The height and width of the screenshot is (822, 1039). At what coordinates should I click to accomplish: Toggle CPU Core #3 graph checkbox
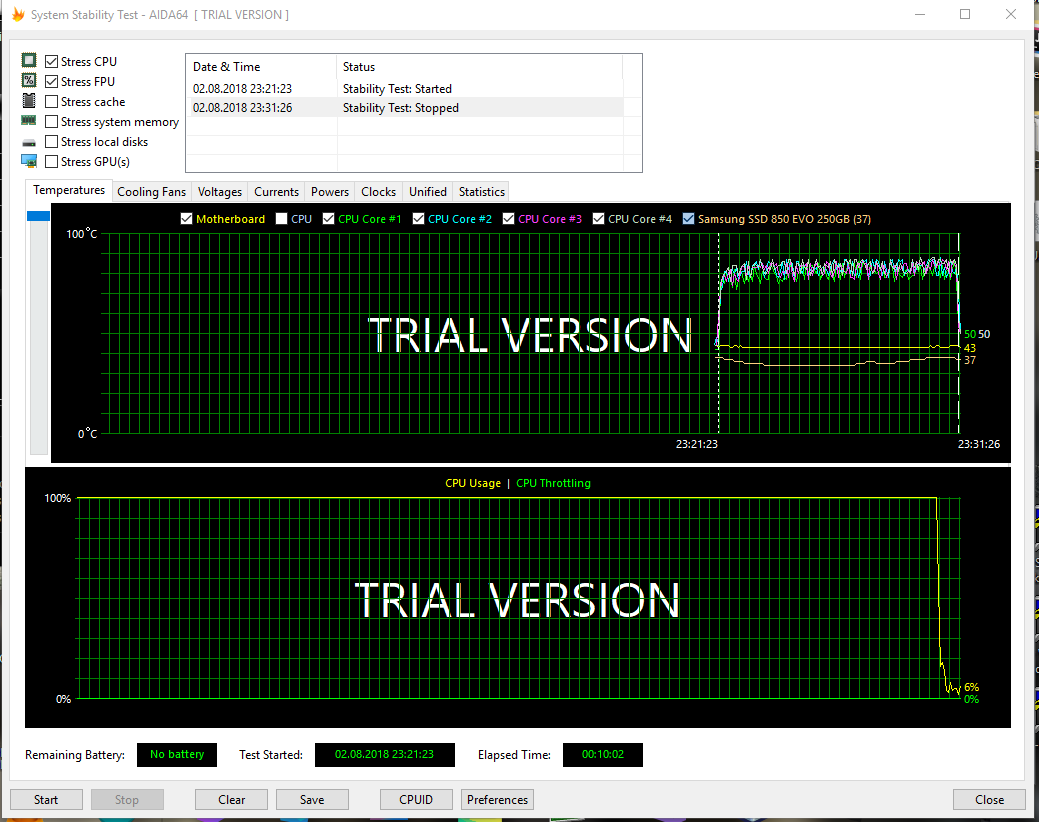point(508,219)
